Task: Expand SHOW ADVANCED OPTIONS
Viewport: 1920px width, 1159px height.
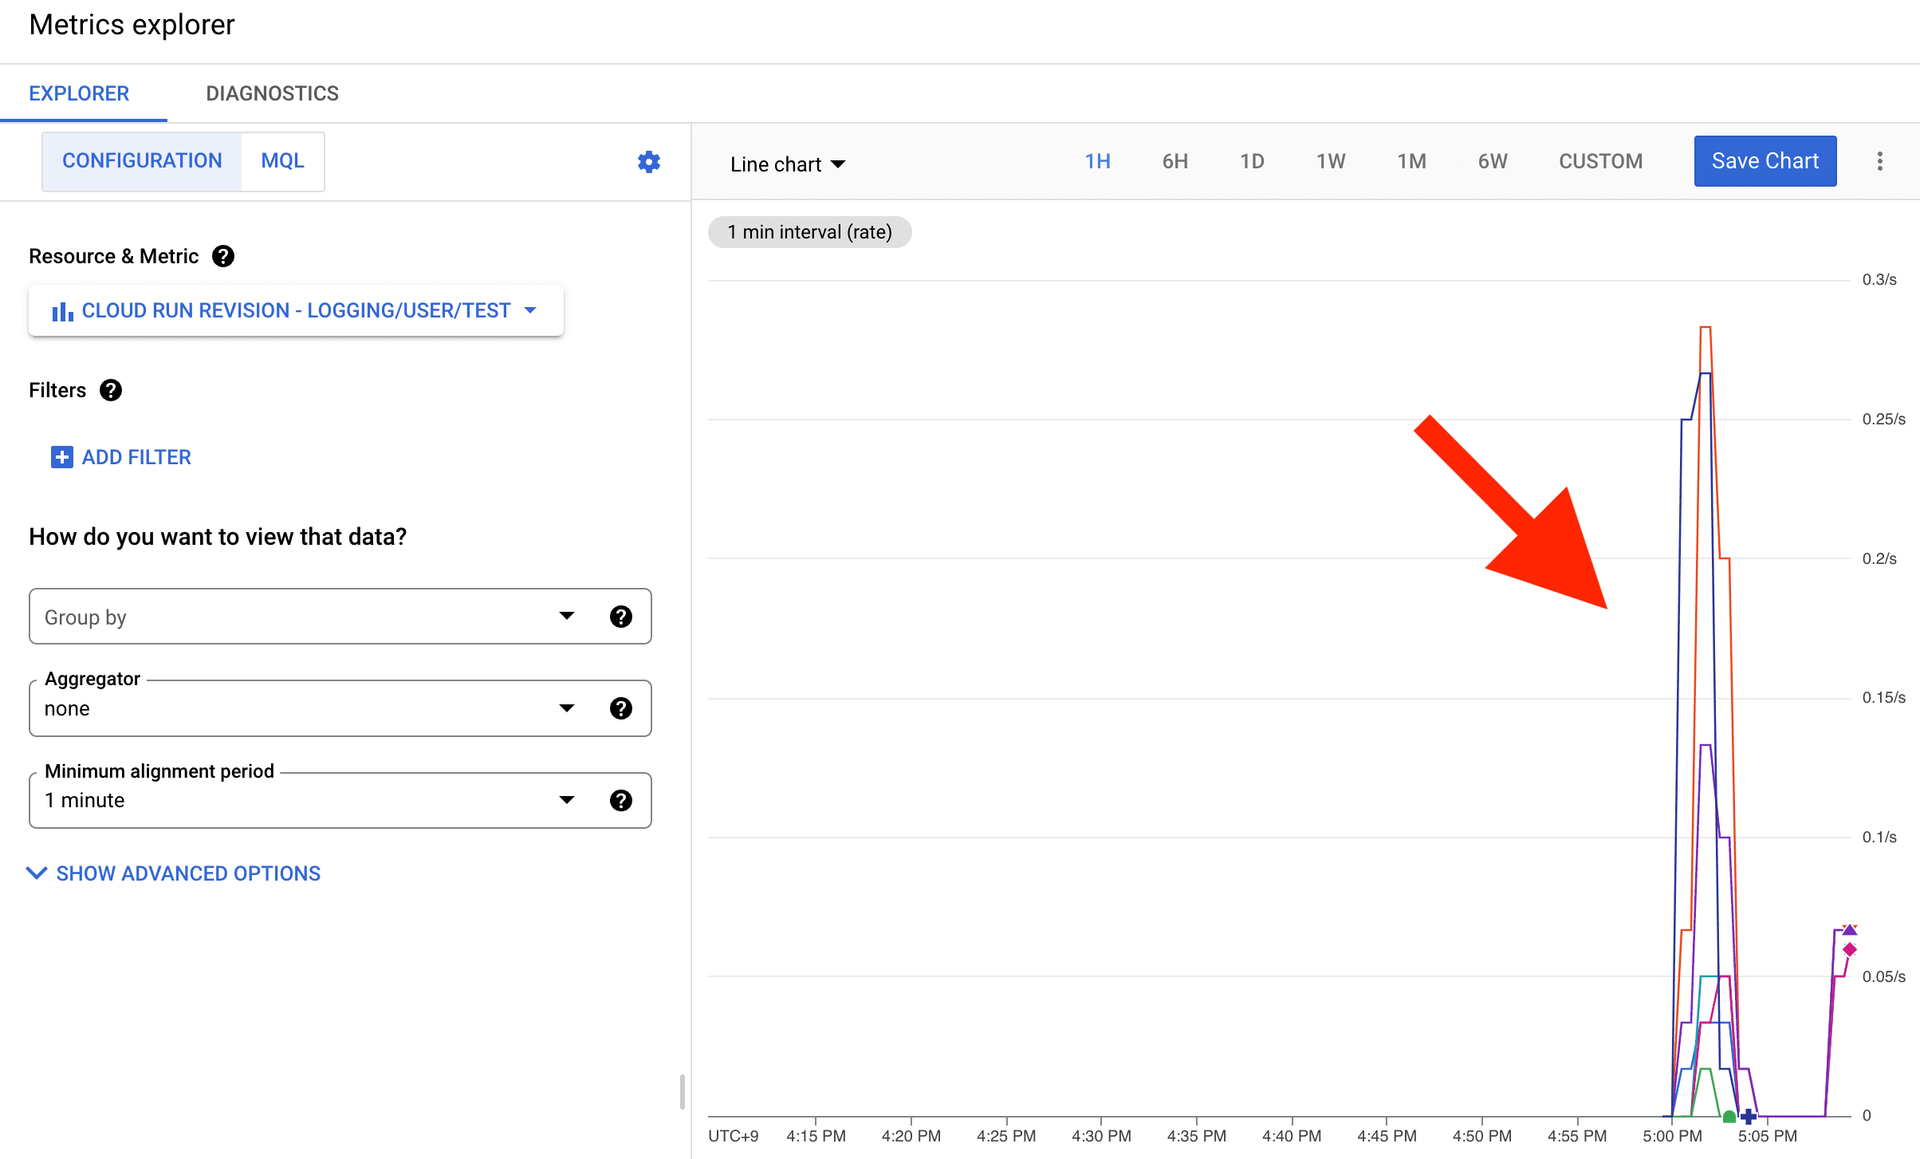Action: pyautogui.click(x=174, y=873)
